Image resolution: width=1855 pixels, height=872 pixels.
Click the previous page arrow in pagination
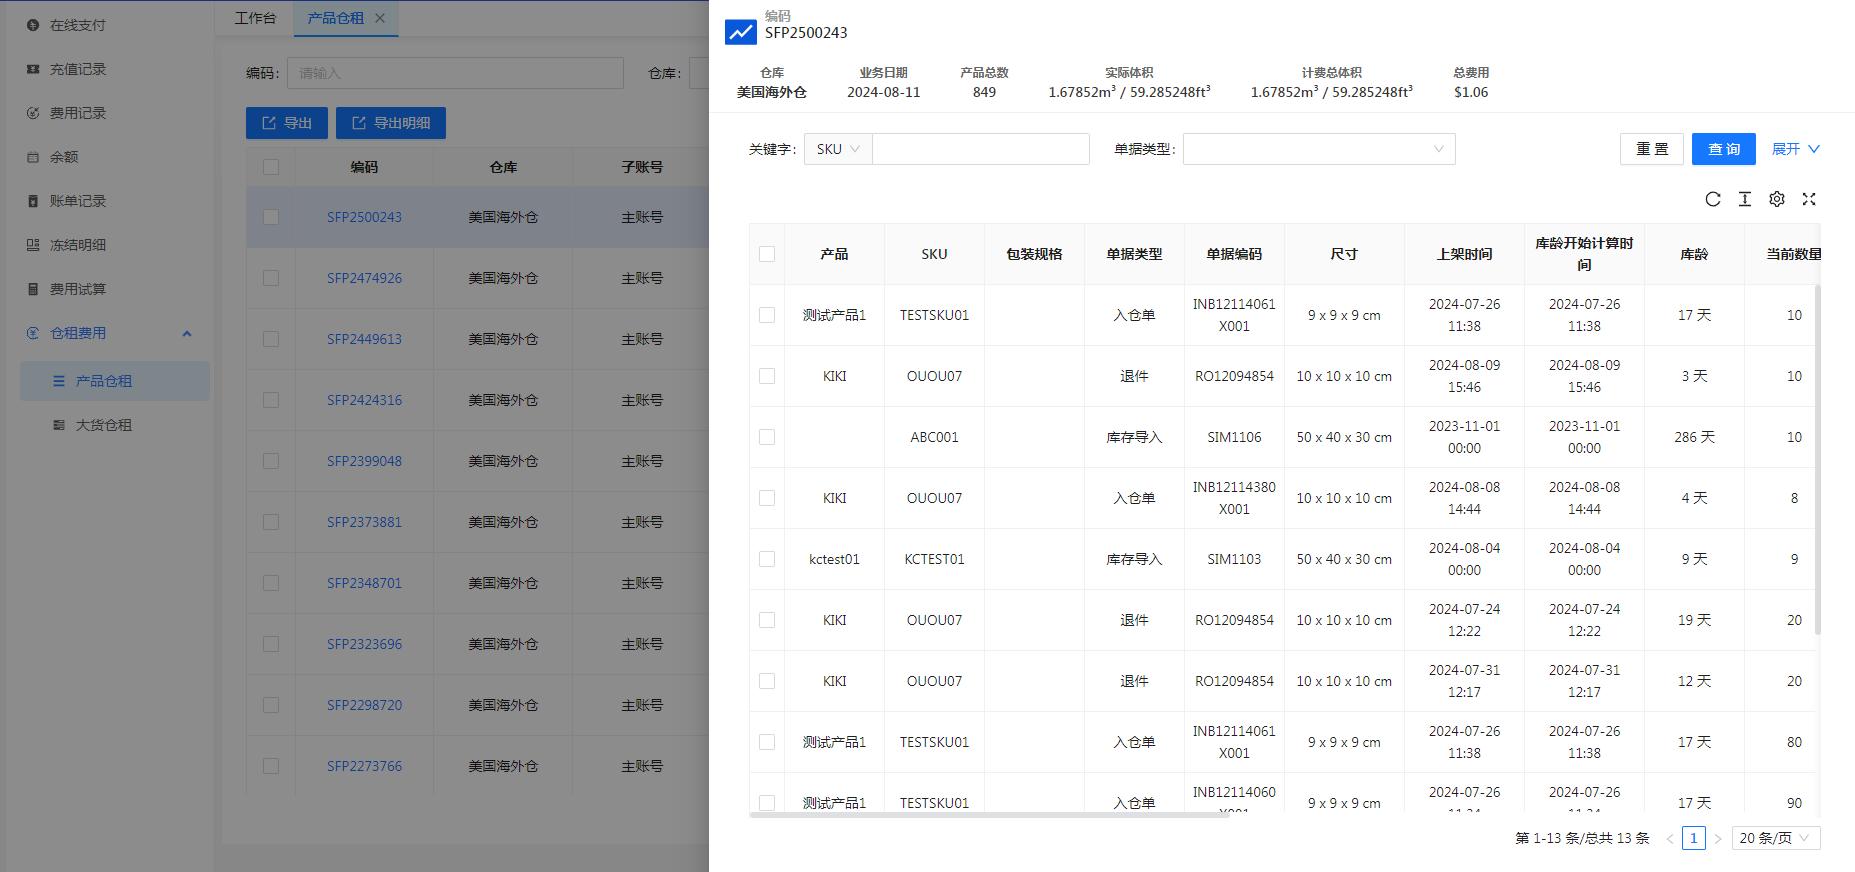1670,838
